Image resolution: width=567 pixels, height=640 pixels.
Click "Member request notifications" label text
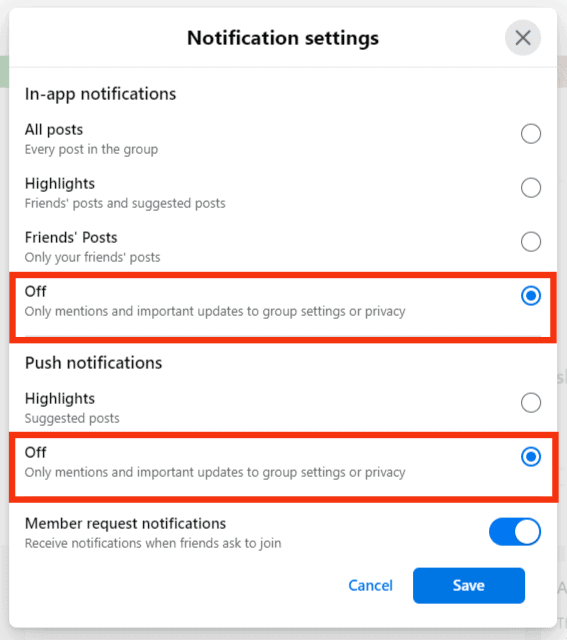(125, 524)
